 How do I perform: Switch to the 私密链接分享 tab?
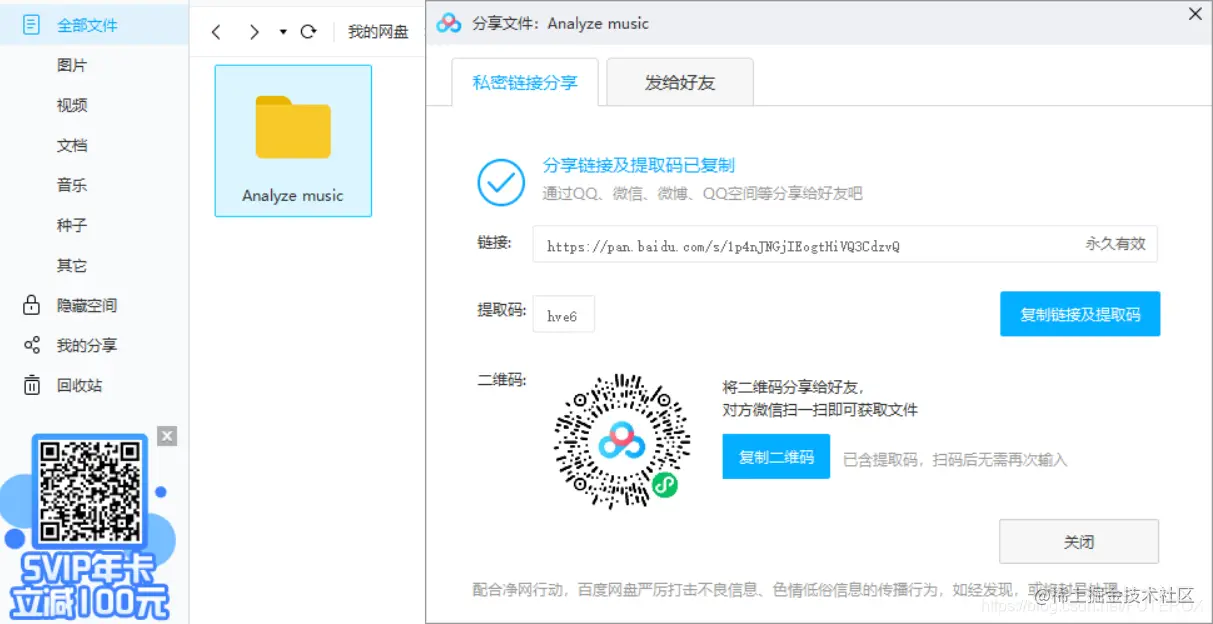[525, 82]
